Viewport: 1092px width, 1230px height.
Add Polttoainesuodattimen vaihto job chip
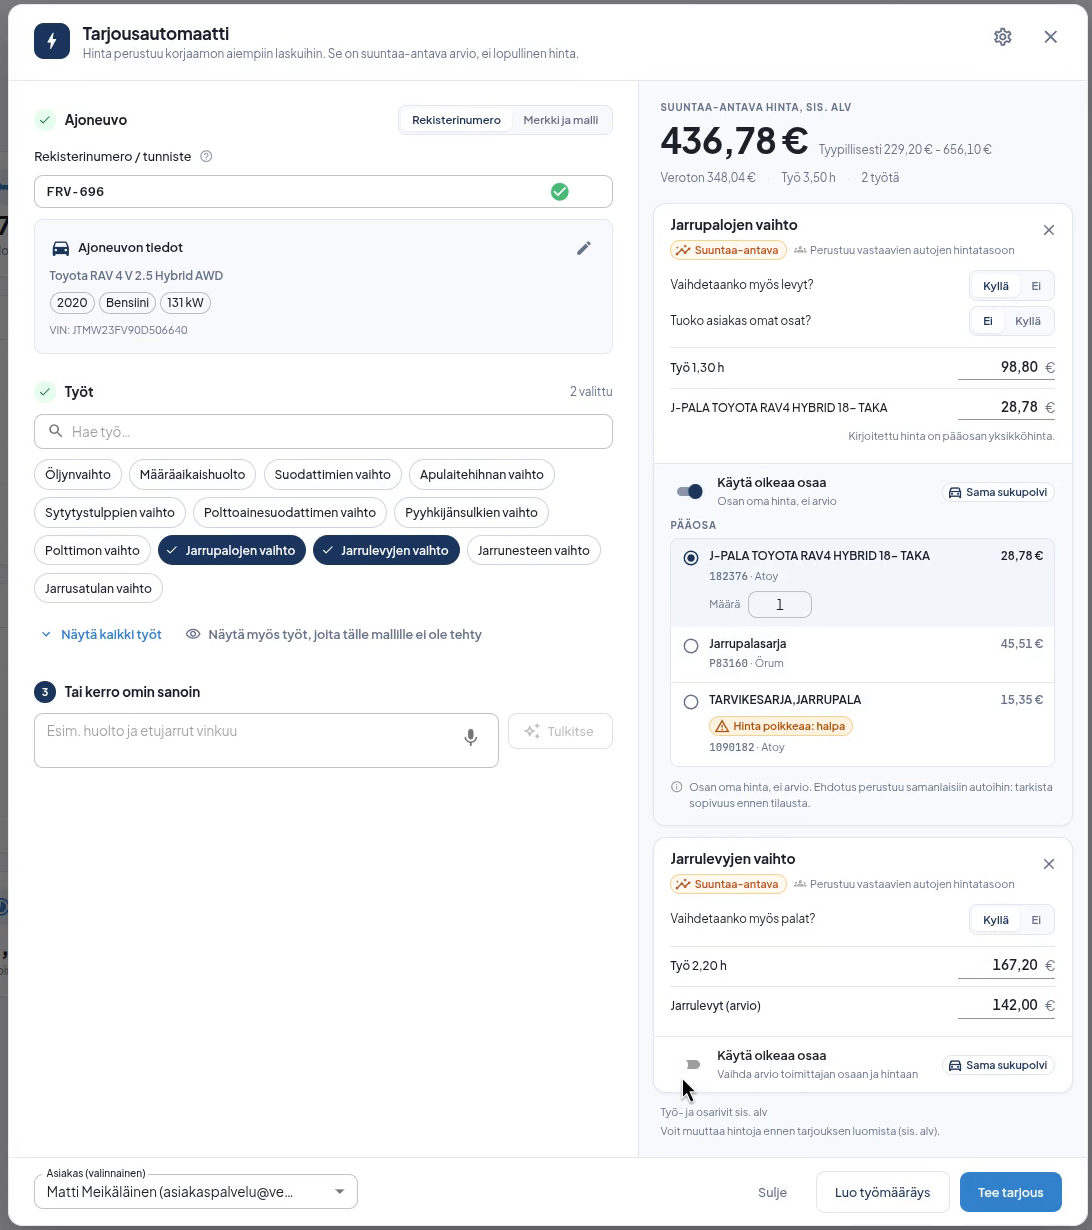pyautogui.click(x=290, y=512)
